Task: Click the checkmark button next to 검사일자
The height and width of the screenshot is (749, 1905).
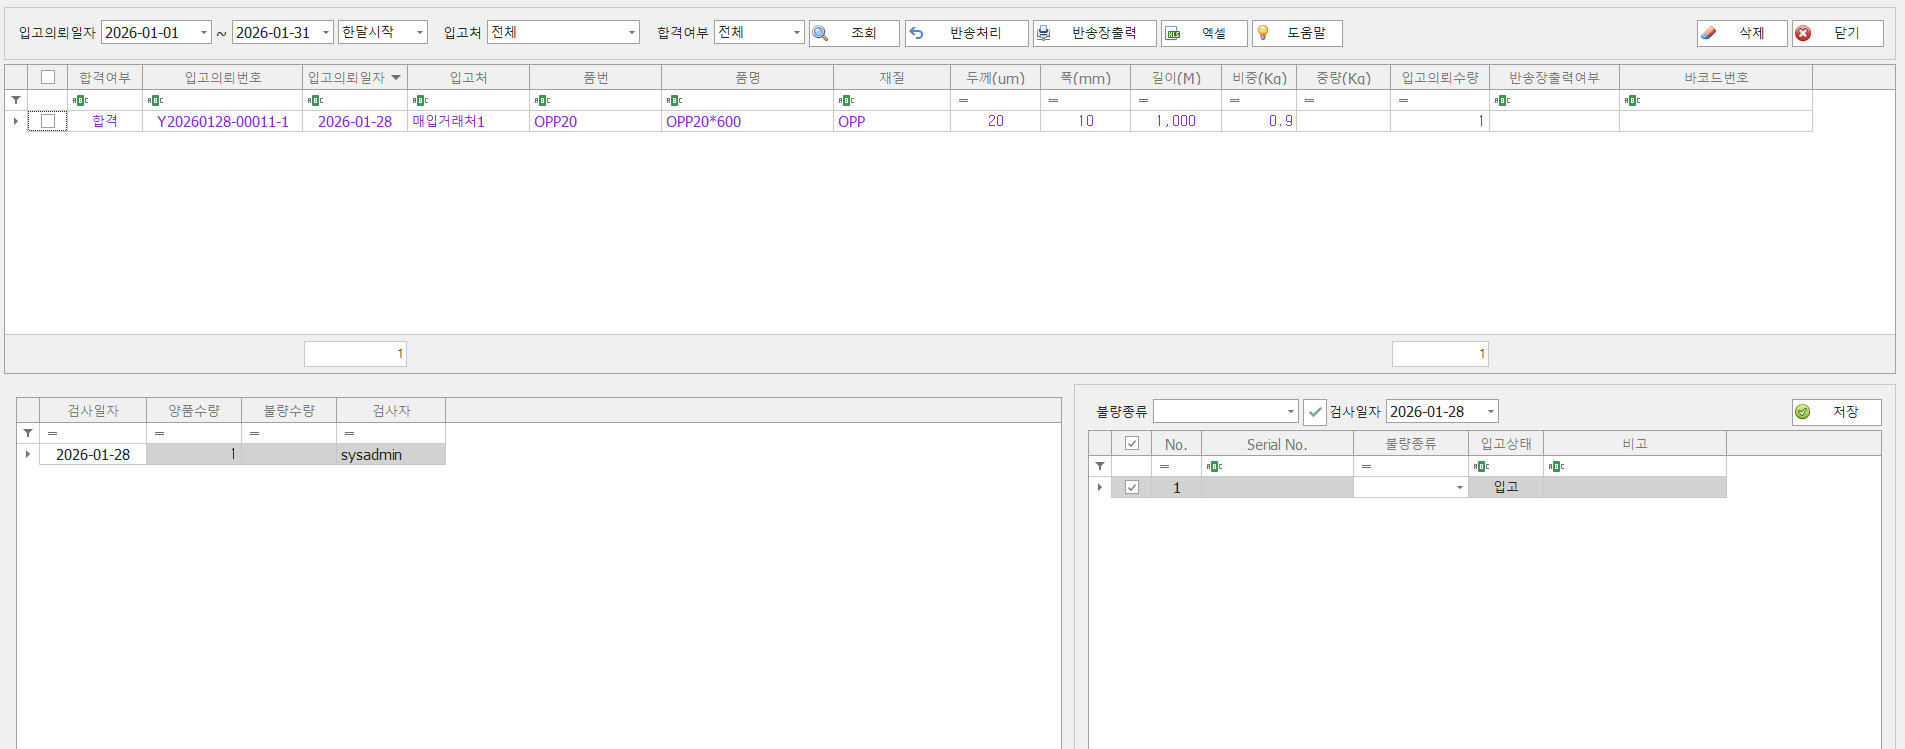Action: pos(1315,412)
